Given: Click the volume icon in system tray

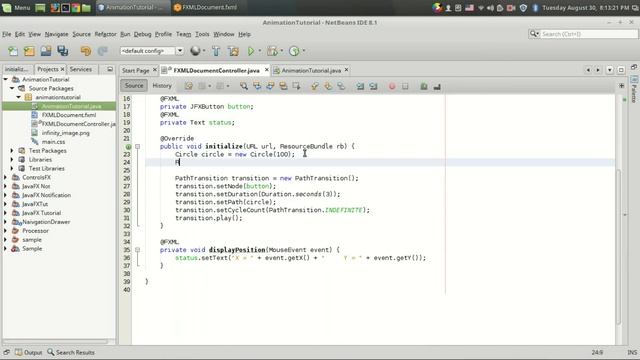Looking at the screenshot, I should point(490,8).
